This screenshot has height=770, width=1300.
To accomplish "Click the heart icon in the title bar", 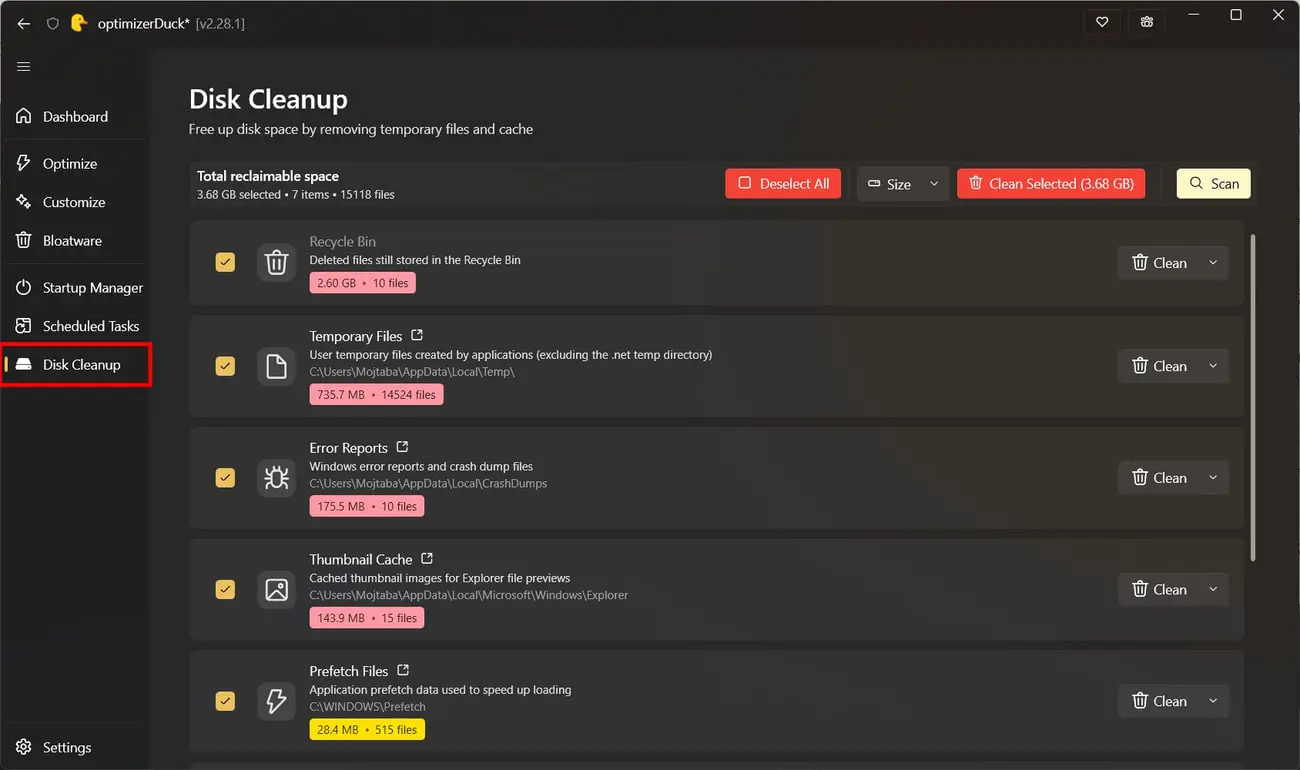I will point(1102,22).
